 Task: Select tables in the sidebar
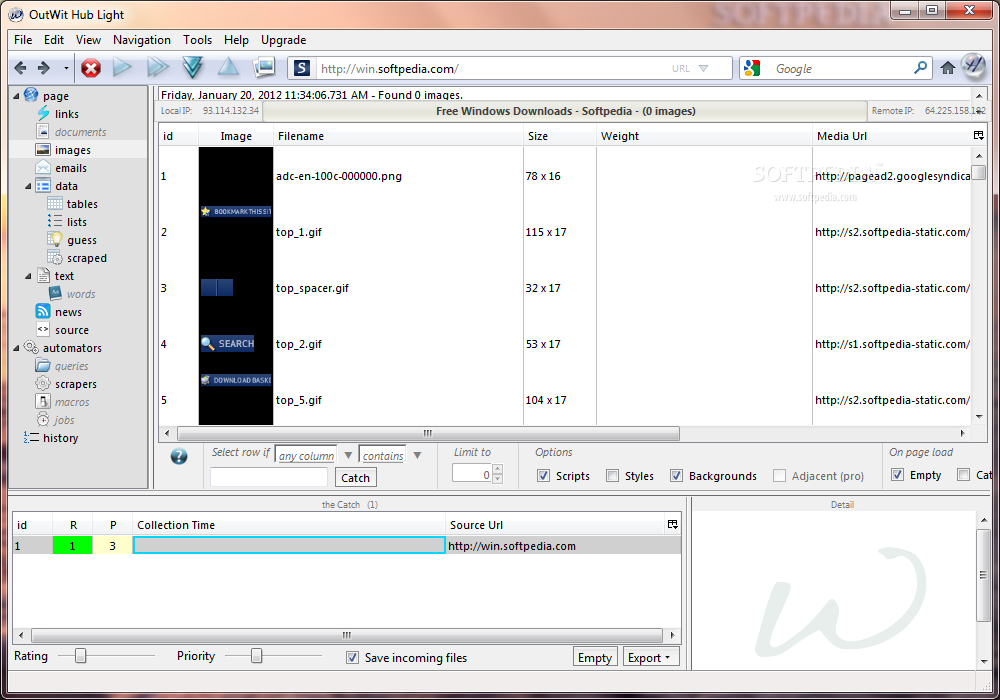[x=82, y=204]
